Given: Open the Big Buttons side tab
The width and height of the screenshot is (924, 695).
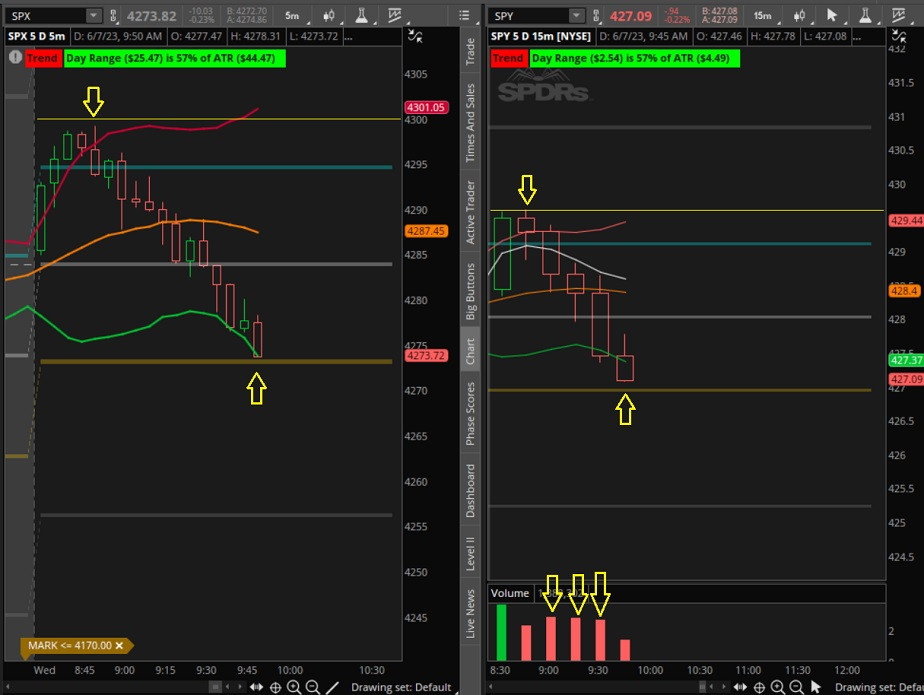Looking at the screenshot, I should pyautogui.click(x=470, y=291).
